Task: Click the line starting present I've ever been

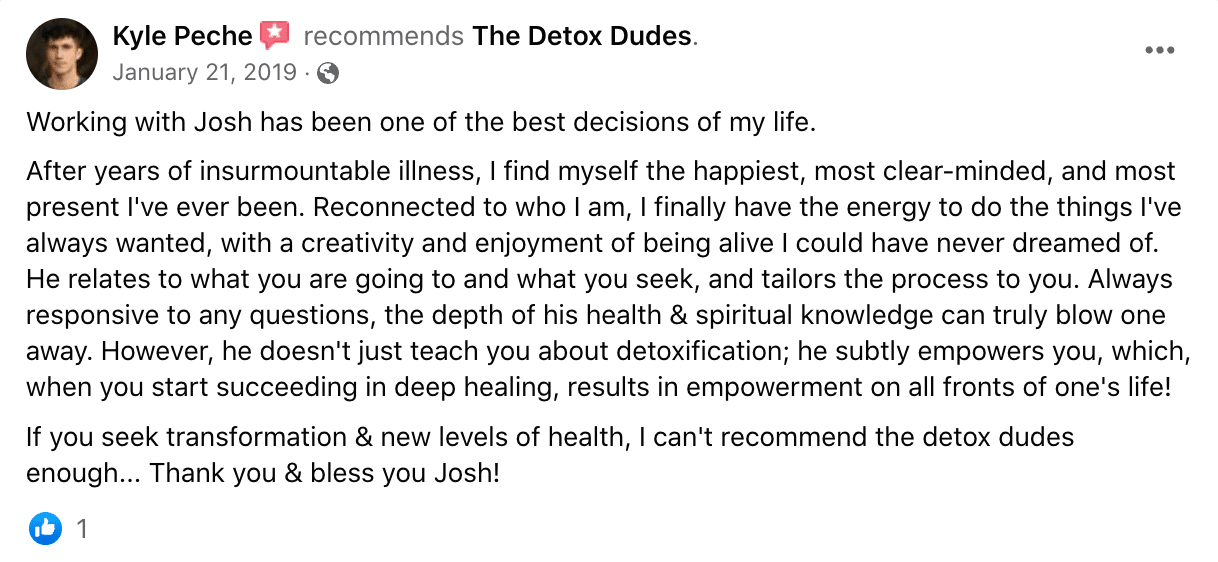Action: click(604, 207)
